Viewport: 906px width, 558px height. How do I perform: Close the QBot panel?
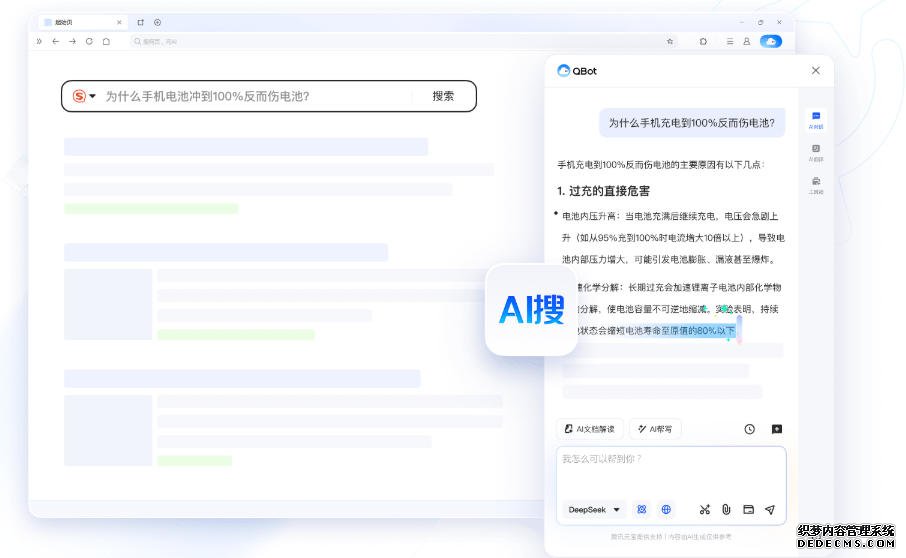(x=815, y=70)
